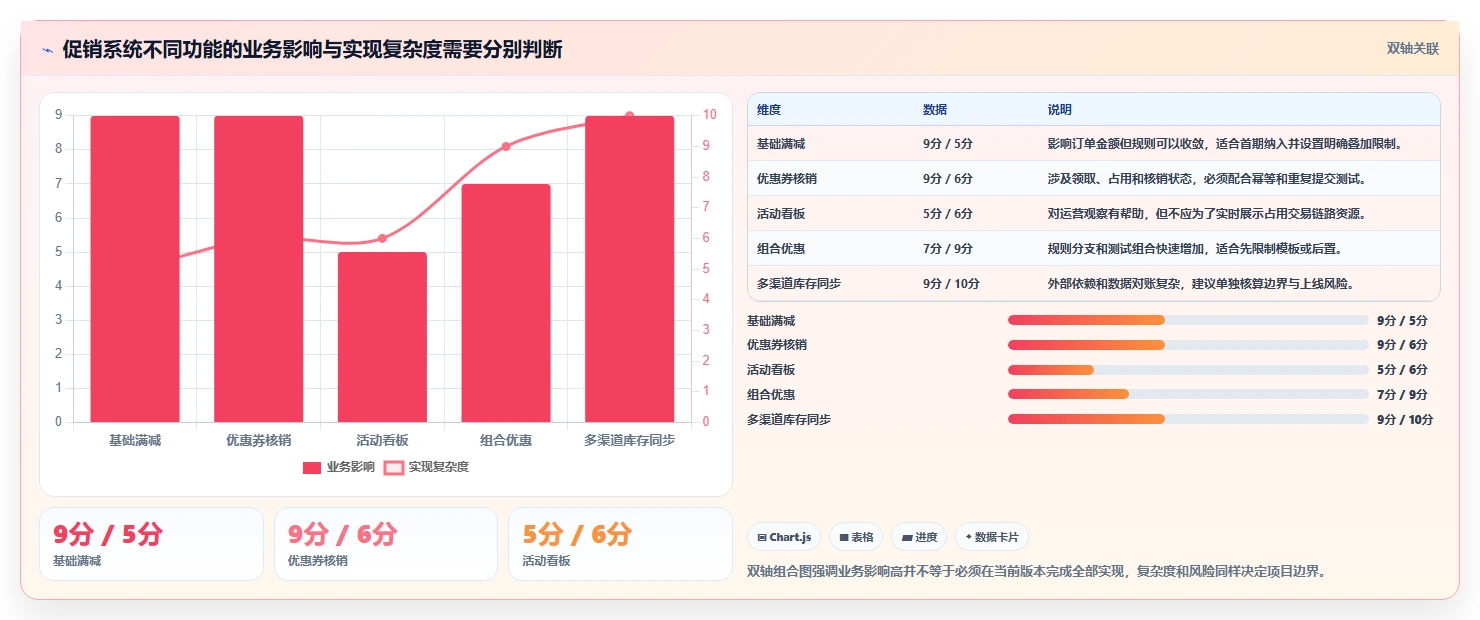This screenshot has height=620, width=1480.
Task: Click the 维度 column header
Action: (769, 109)
